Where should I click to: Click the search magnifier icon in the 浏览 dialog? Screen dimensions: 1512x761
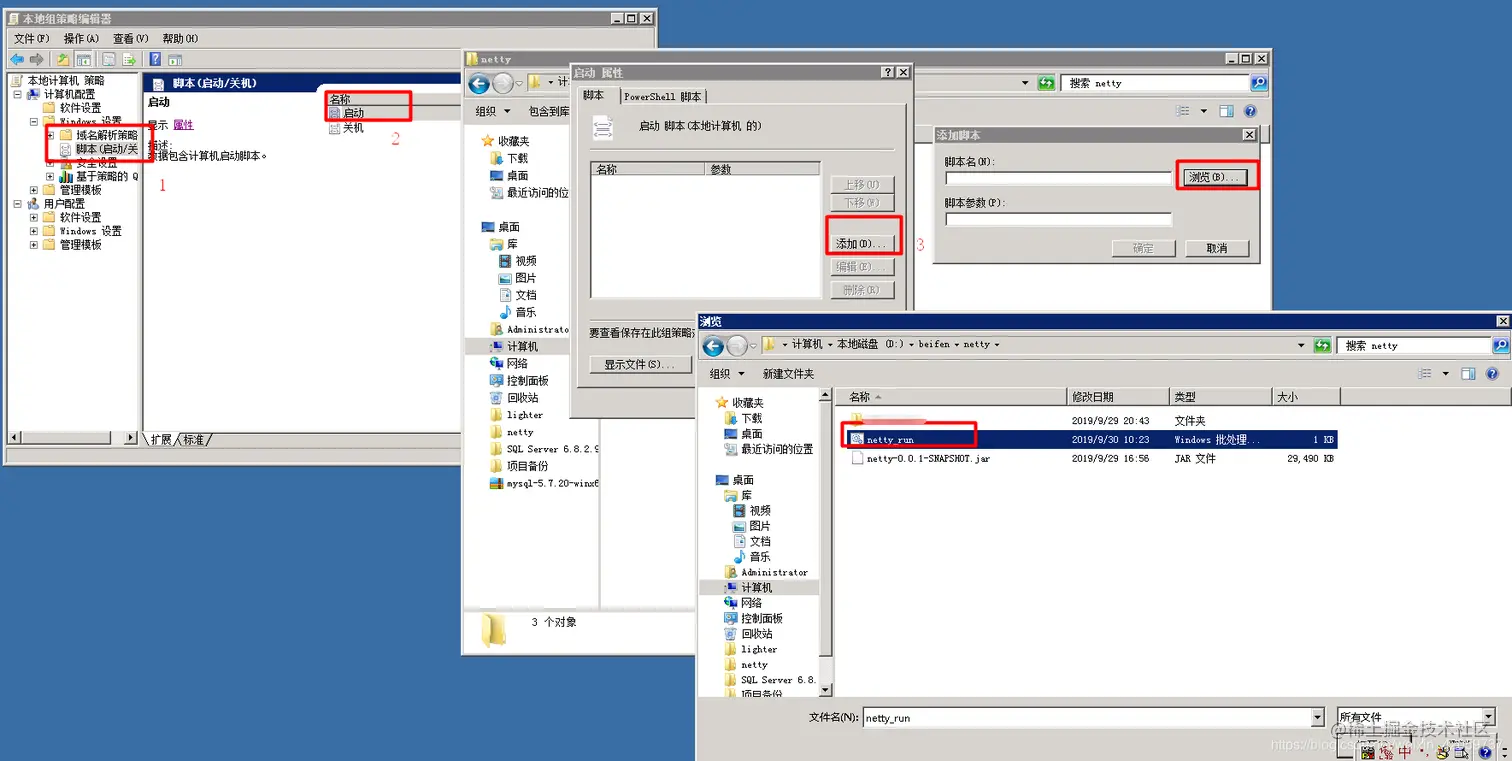pos(1501,345)
